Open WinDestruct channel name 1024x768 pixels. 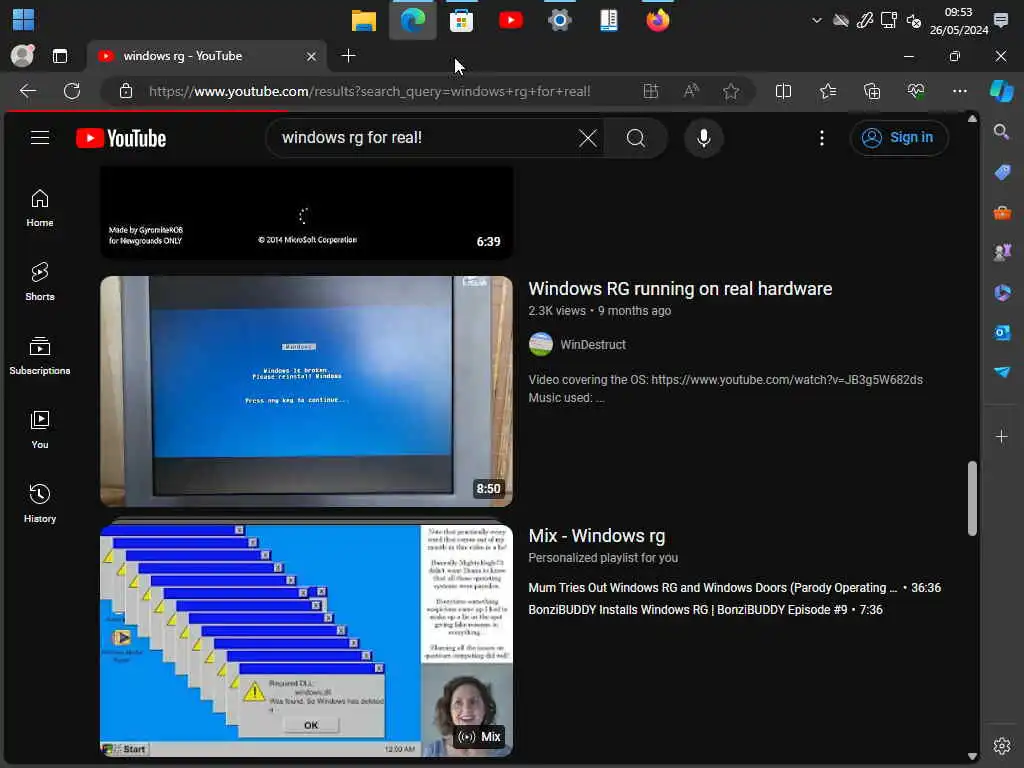coord(592,344)
